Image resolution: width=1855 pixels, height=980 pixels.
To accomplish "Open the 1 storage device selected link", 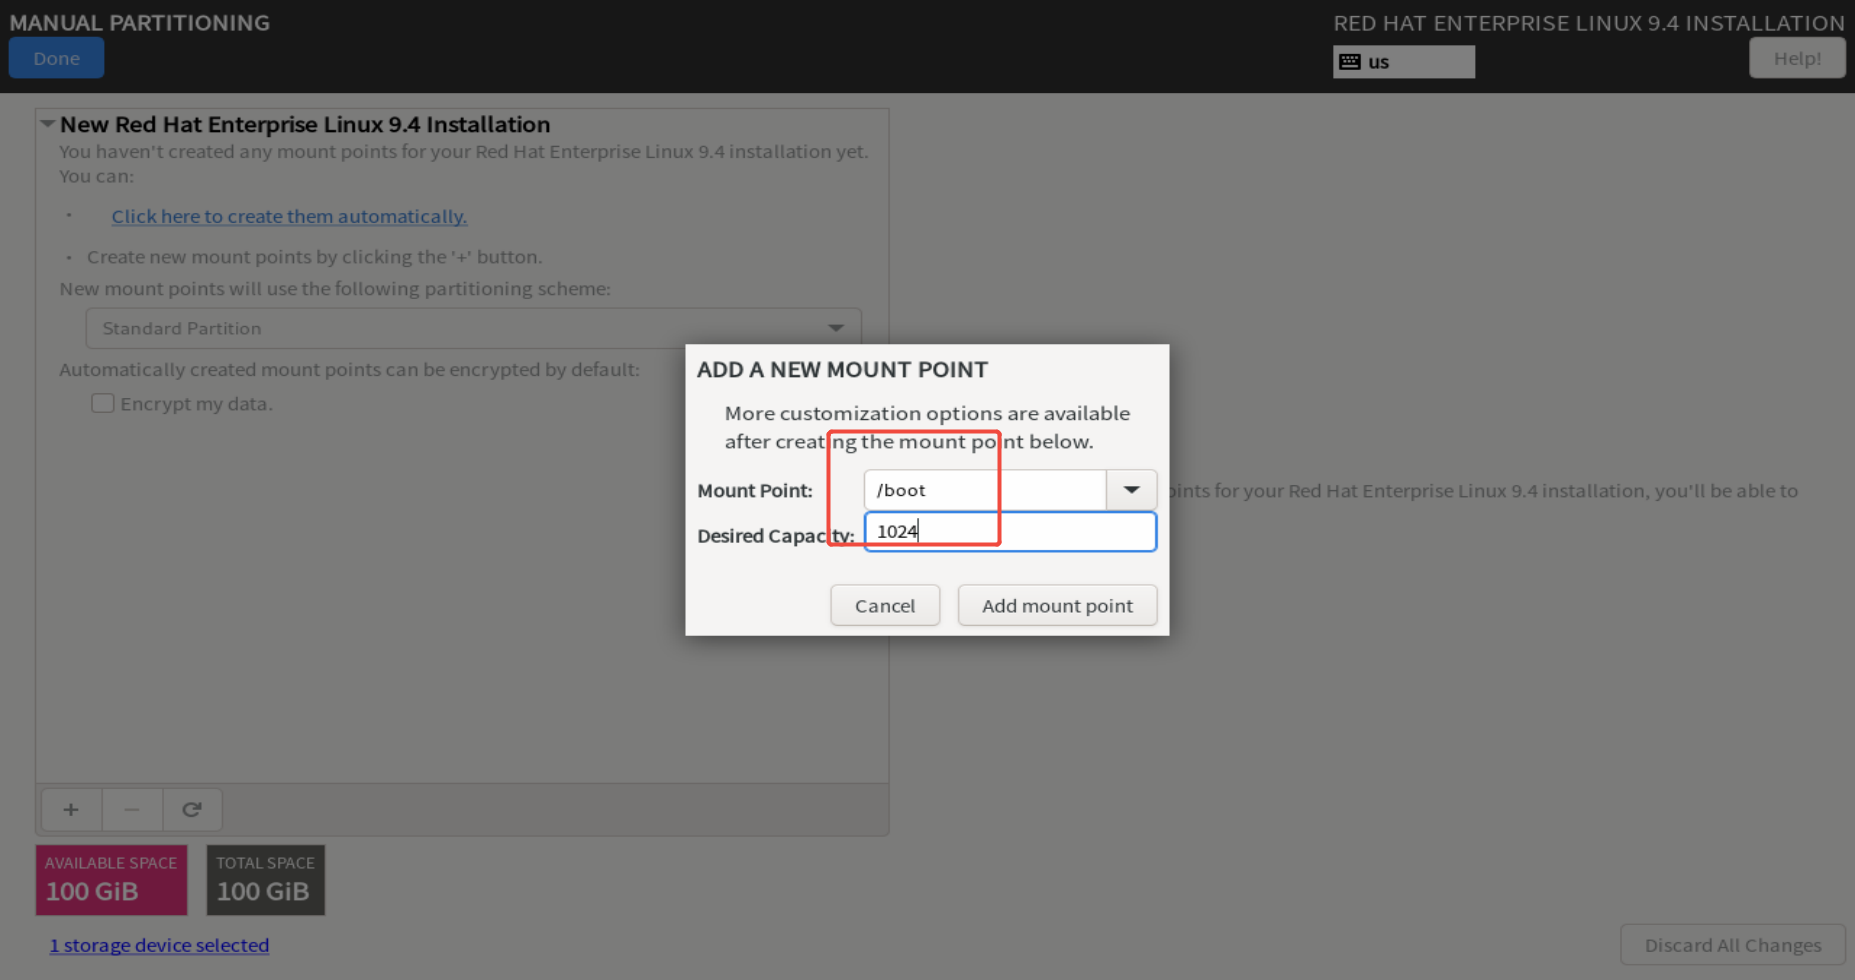I will 159,945.
